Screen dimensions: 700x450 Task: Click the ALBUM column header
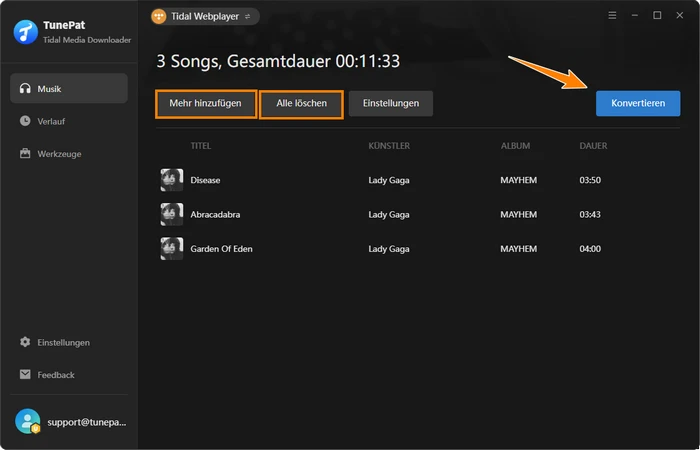(x=515, y=146)
